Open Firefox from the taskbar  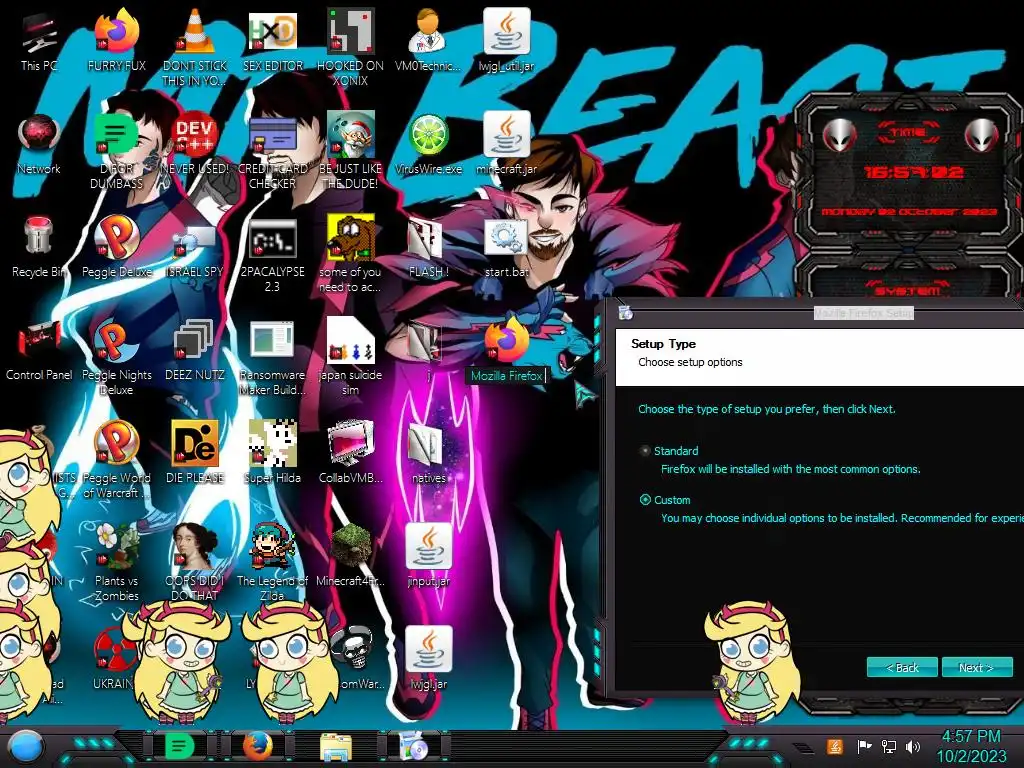pyautogui.click(x=258, y=746)
